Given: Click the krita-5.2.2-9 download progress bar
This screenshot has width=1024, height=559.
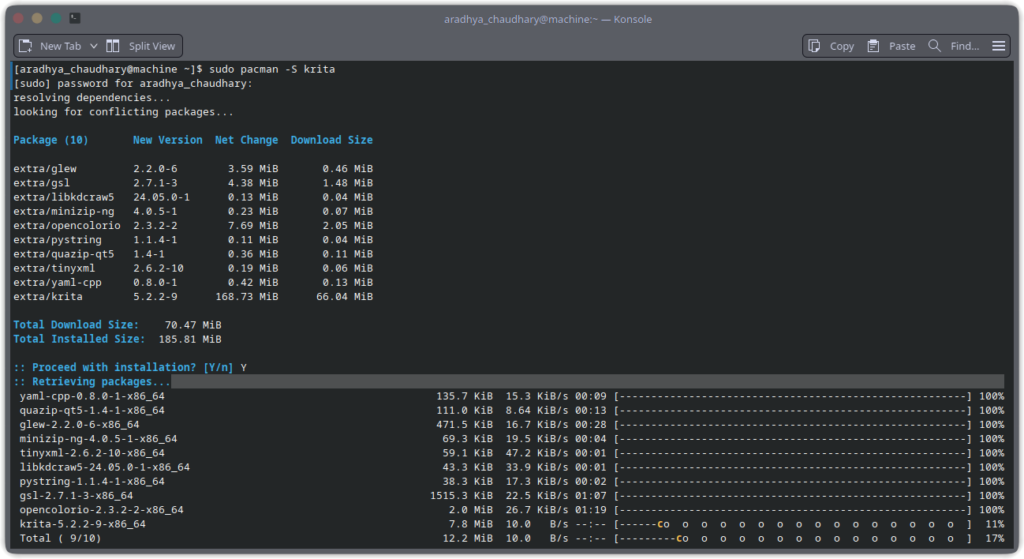Looking at the screenshot, I should [x=793, y=524].
